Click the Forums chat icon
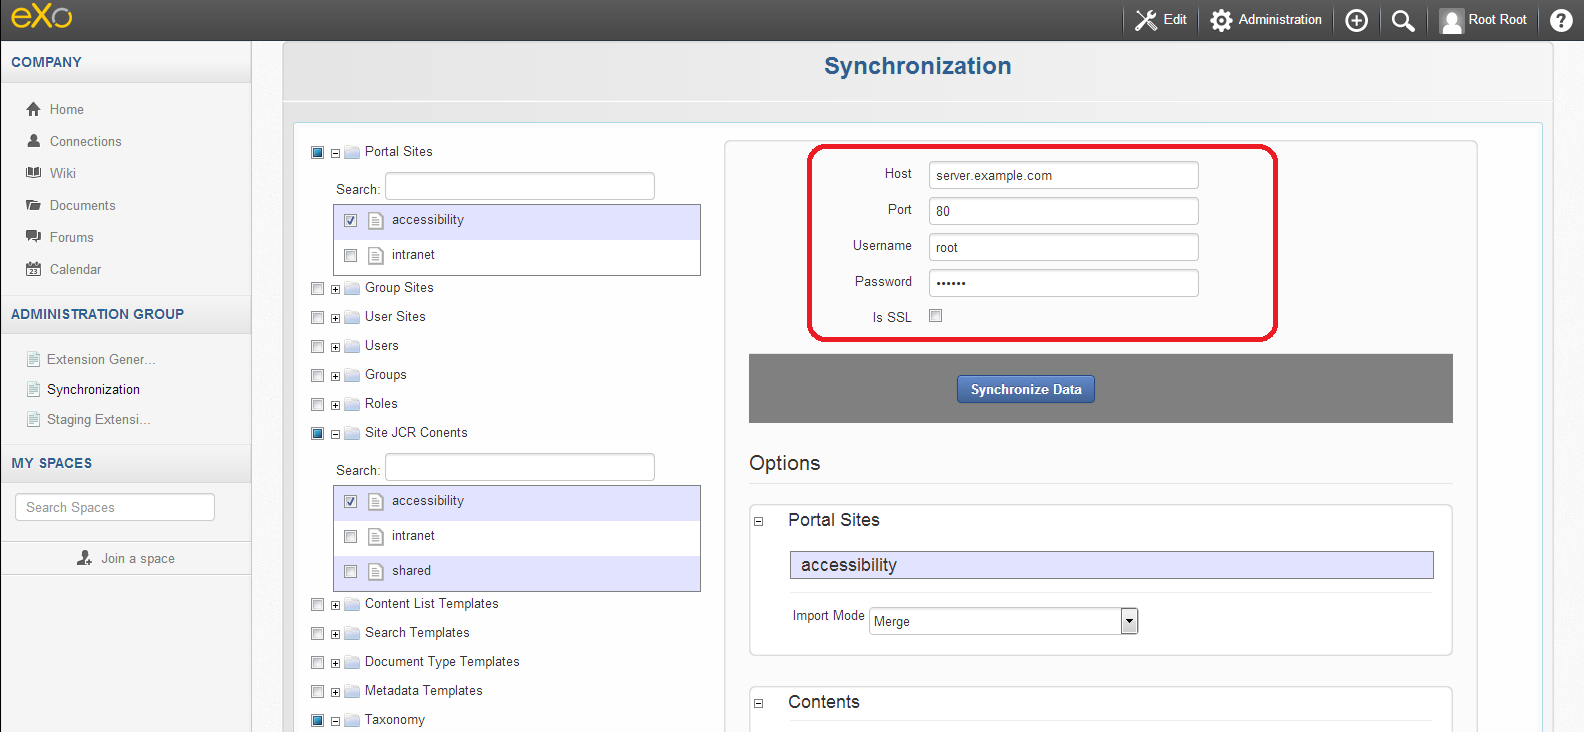1584x732 pixels. [34, 237]
